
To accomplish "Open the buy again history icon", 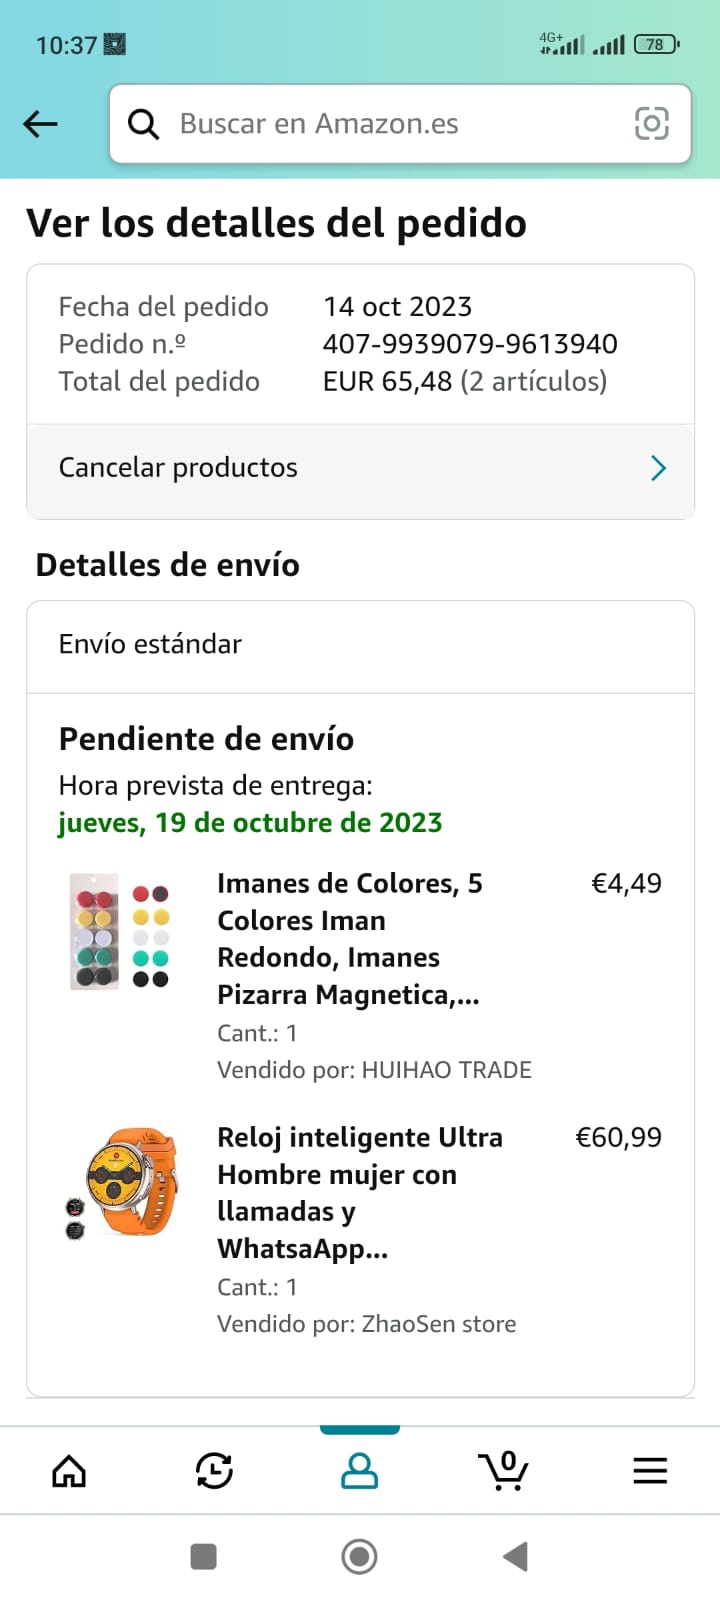I will point(214,1471).
